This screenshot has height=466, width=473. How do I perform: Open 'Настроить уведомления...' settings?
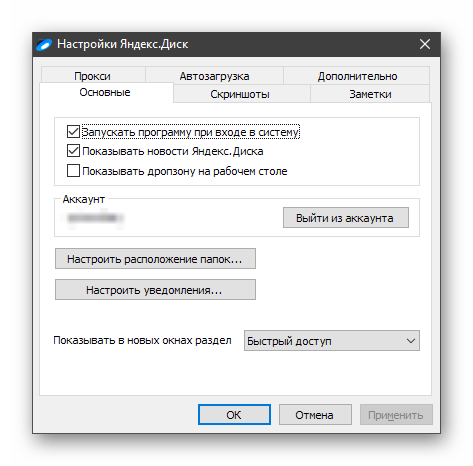tap(155, 290)
